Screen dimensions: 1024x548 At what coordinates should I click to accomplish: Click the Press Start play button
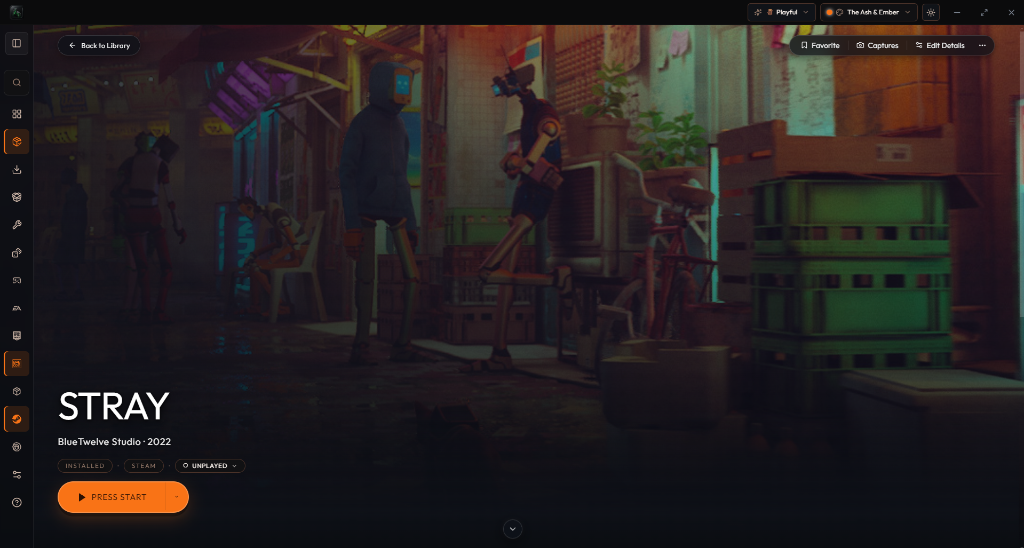click(x=112, y=497)
